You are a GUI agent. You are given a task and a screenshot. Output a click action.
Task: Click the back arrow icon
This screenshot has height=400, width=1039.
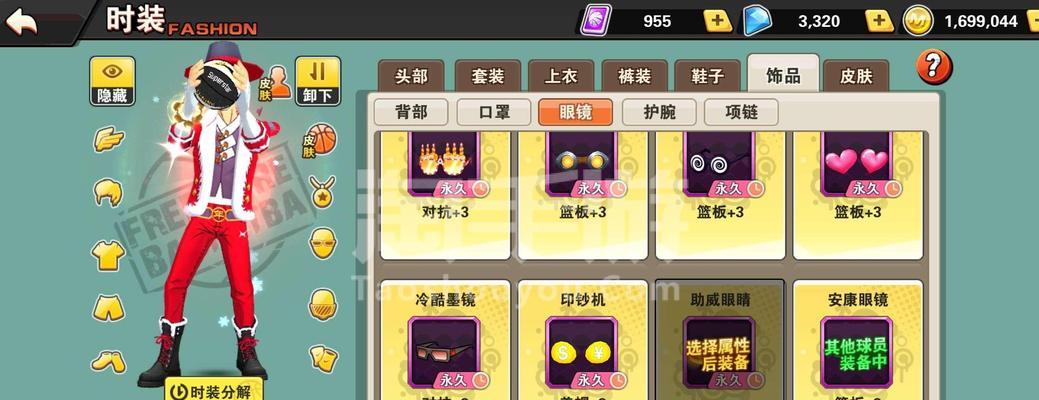pos(22,23)
